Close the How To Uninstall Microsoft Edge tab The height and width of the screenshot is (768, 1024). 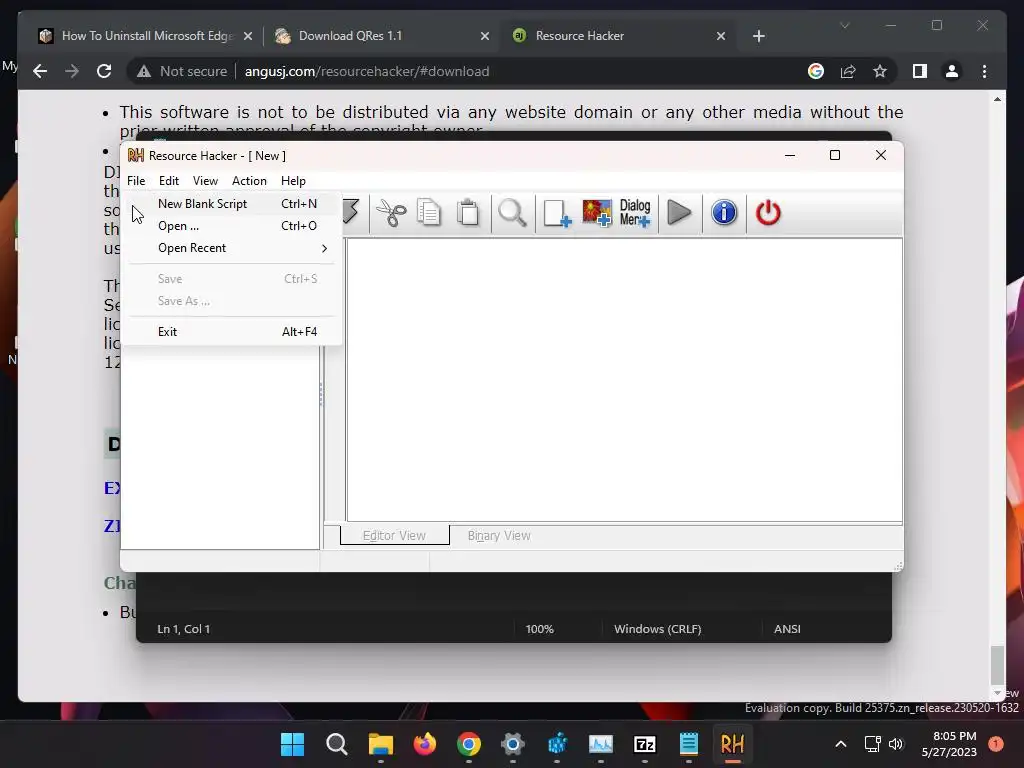point(248,36)
